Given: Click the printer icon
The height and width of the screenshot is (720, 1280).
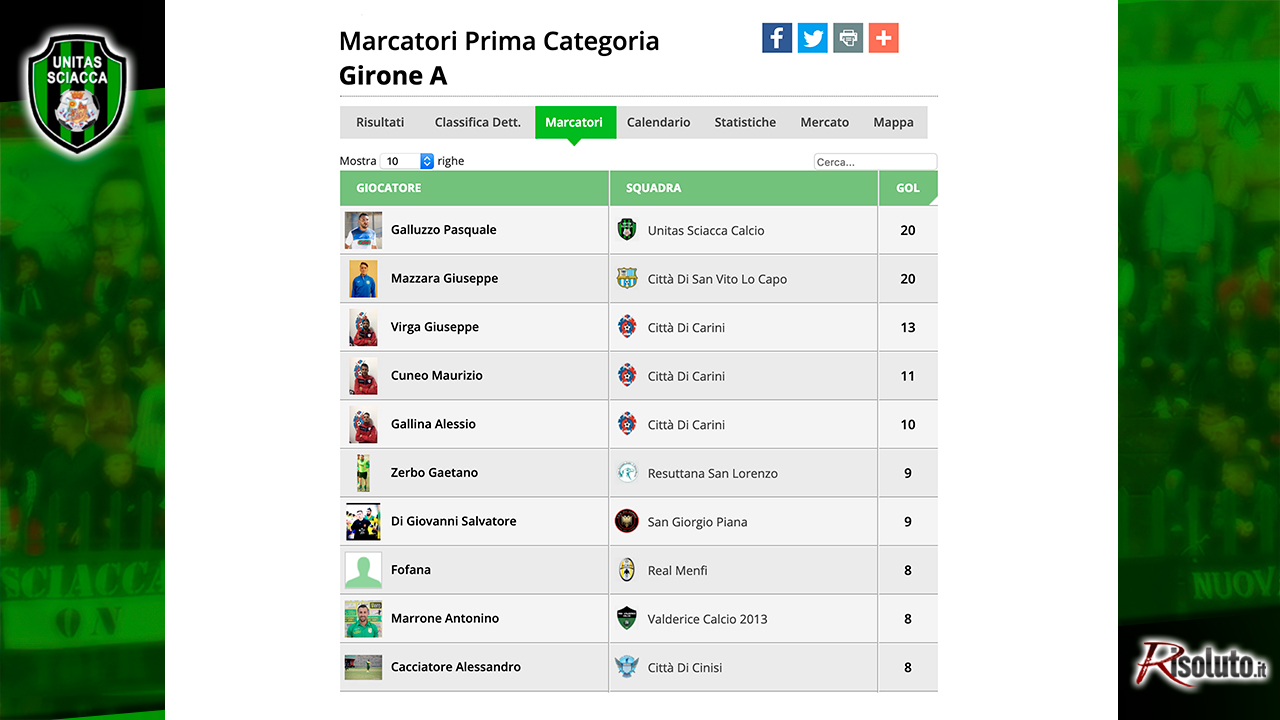Looking at the screenshot, I should click(x=848, y=38).
